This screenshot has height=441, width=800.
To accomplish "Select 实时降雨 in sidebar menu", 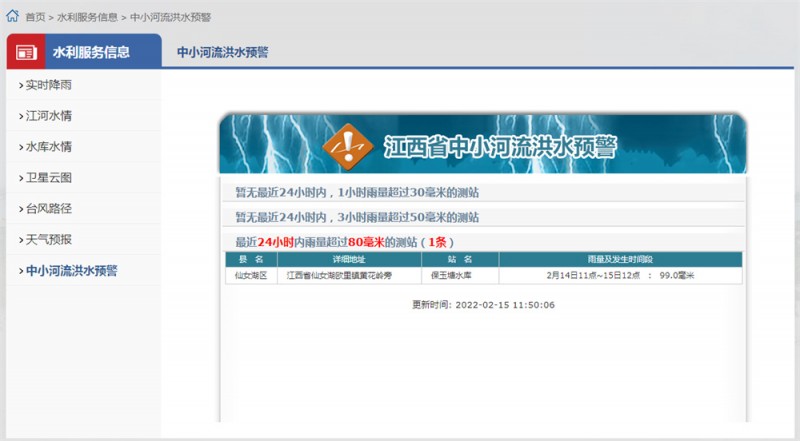I will [48, 85].
